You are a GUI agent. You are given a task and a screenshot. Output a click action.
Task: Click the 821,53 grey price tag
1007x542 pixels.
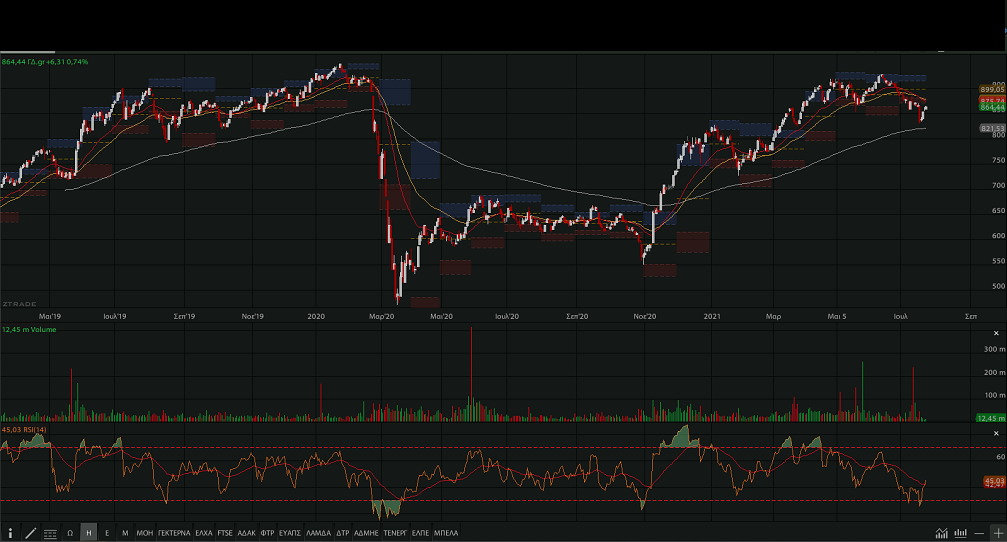pos(992,128)
